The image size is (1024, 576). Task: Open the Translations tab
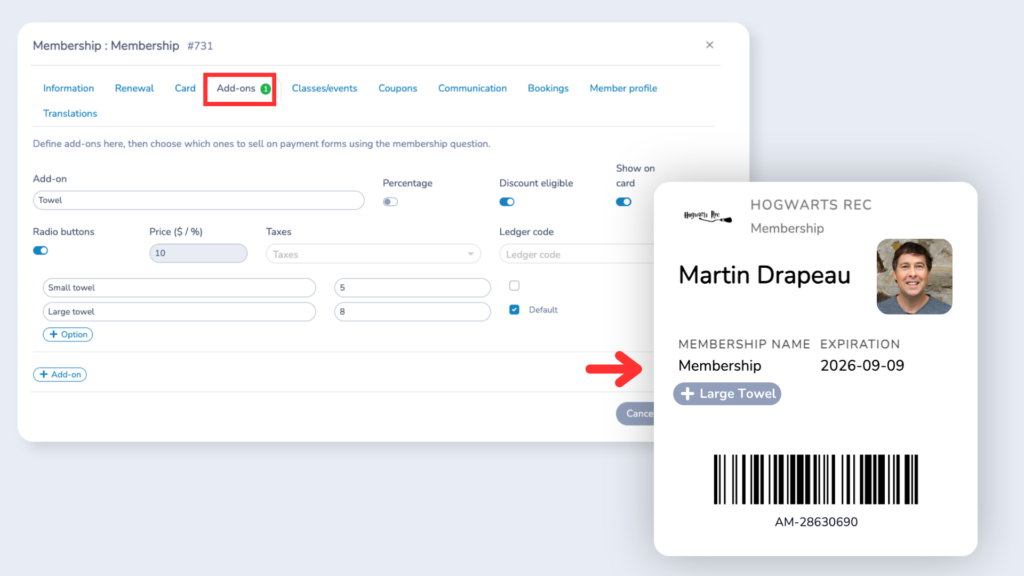click(70, 114)
